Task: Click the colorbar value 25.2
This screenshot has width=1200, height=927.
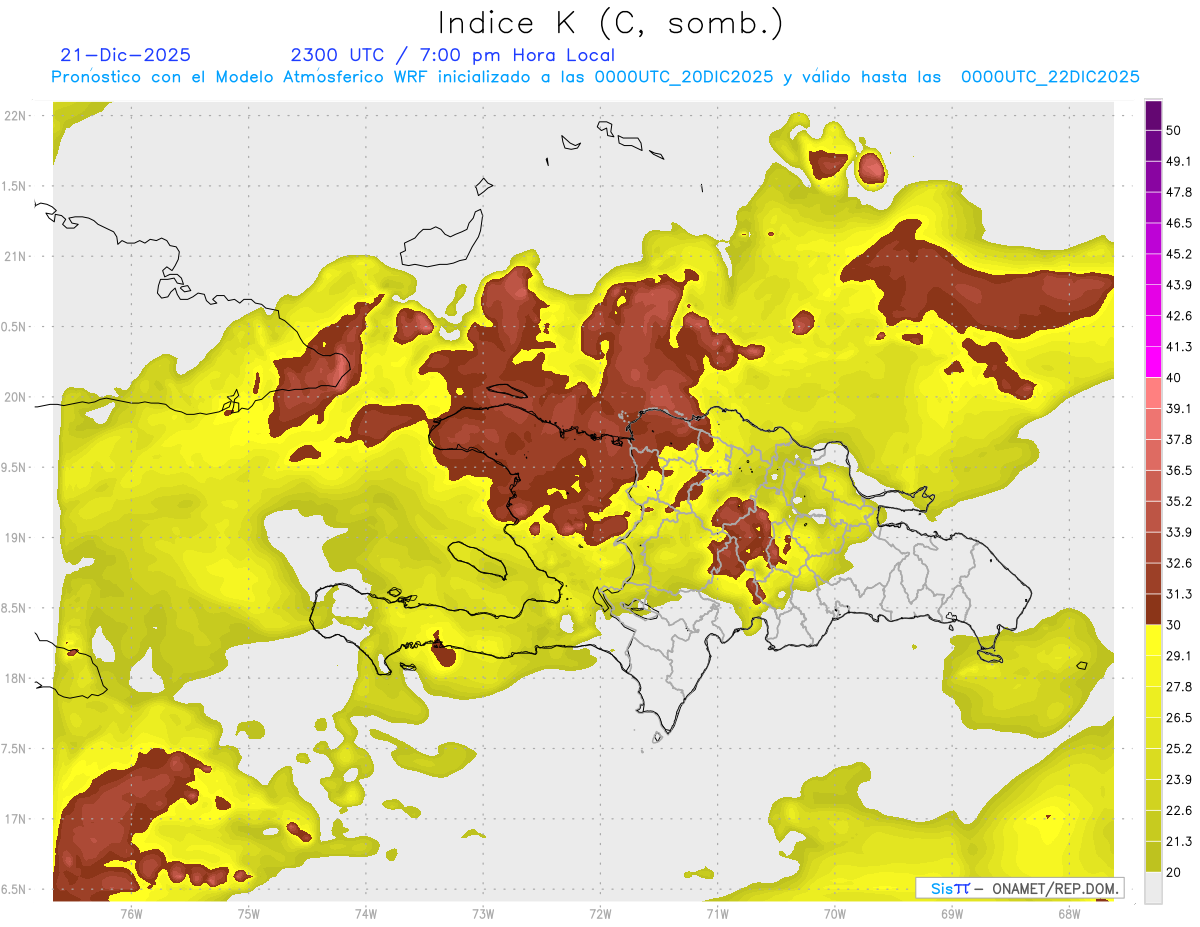Action: click(x=1180, y=749)
